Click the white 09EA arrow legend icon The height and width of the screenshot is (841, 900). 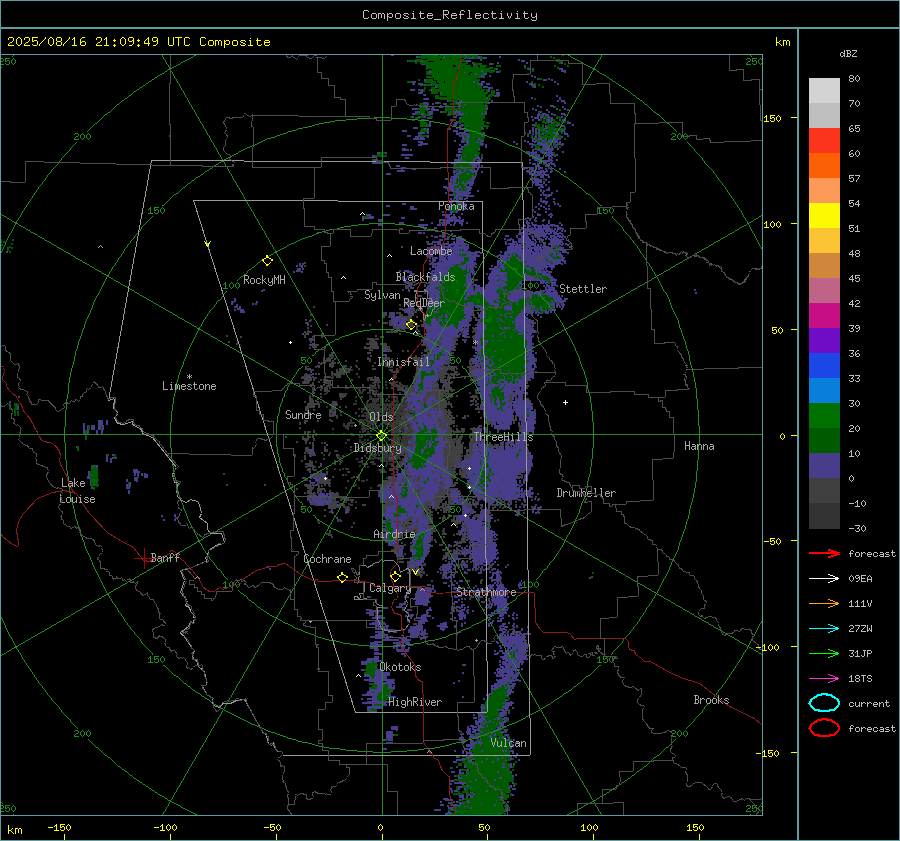tap(824, 579)
